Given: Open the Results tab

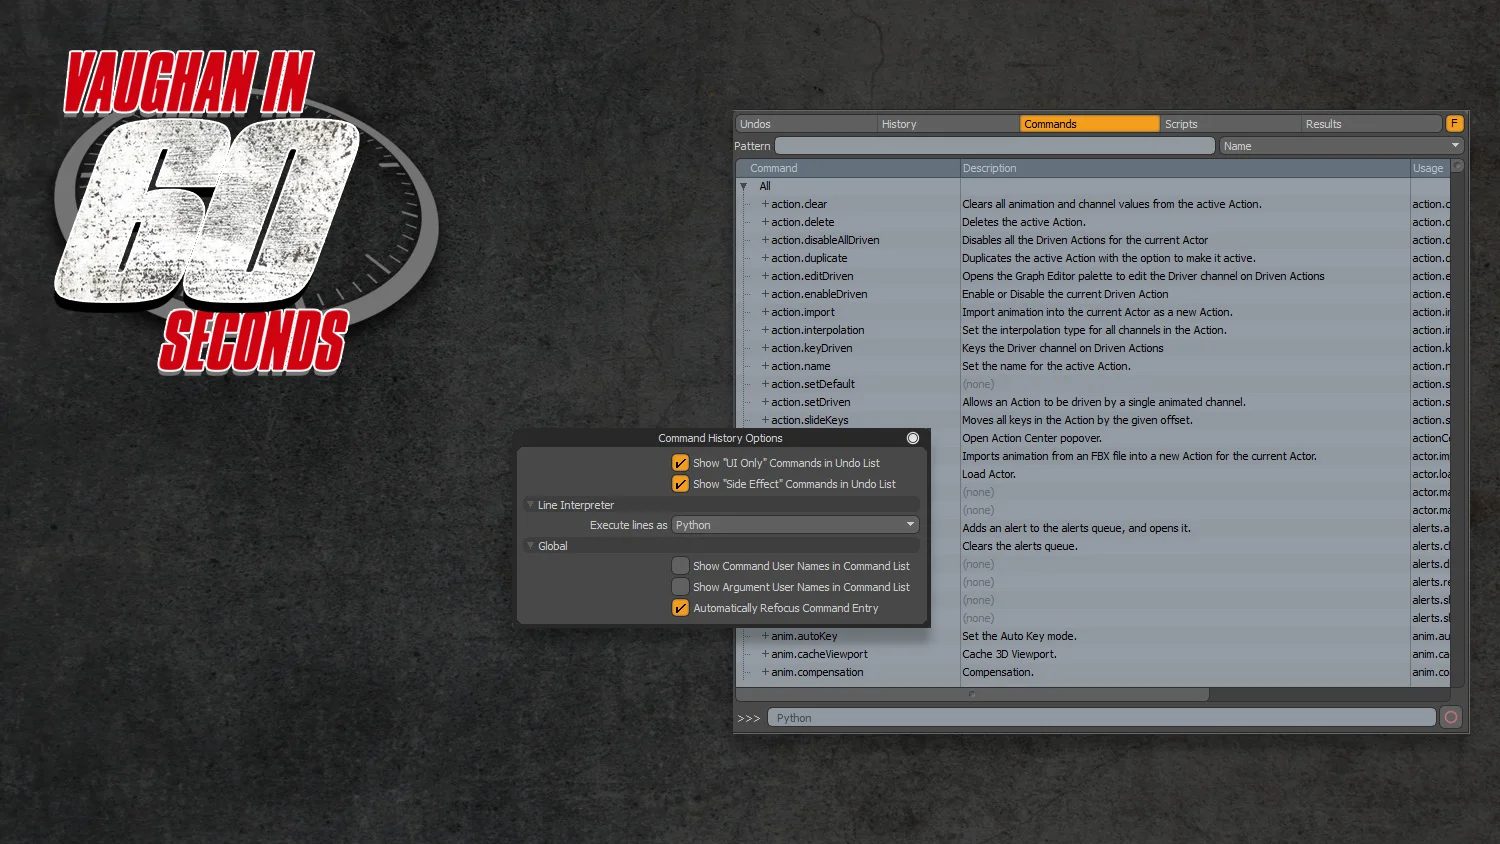Looking at the screenshot, I should pyautogui.click(x=1372, y=124).
